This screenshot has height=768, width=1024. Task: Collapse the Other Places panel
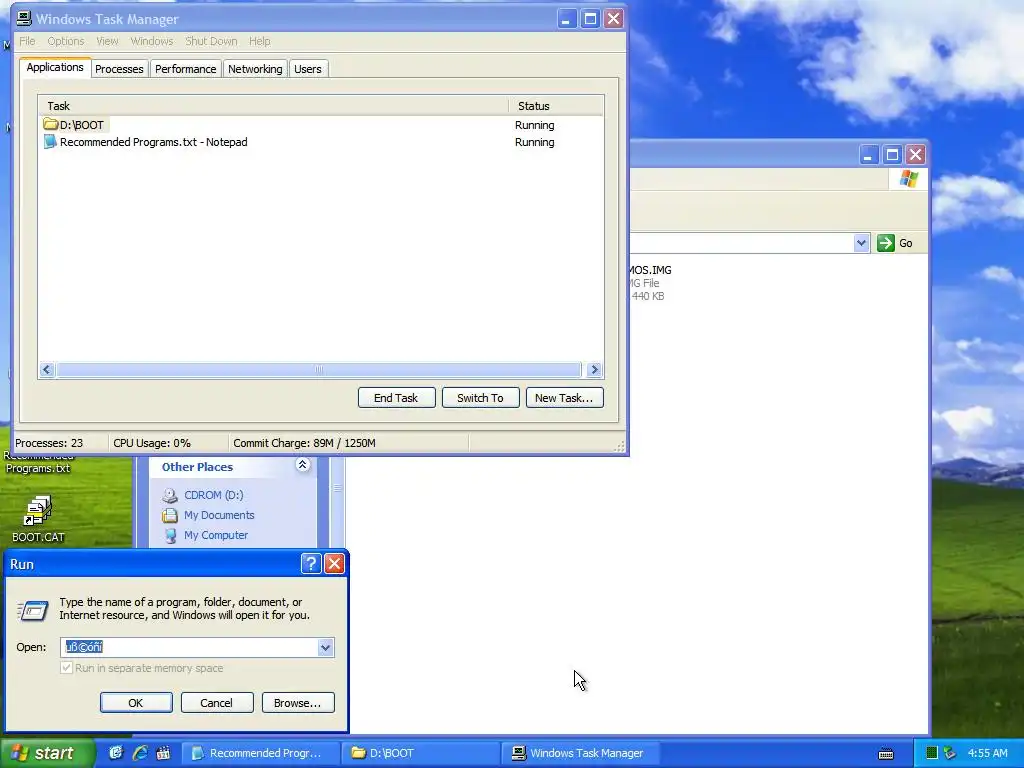click(302, 464)
